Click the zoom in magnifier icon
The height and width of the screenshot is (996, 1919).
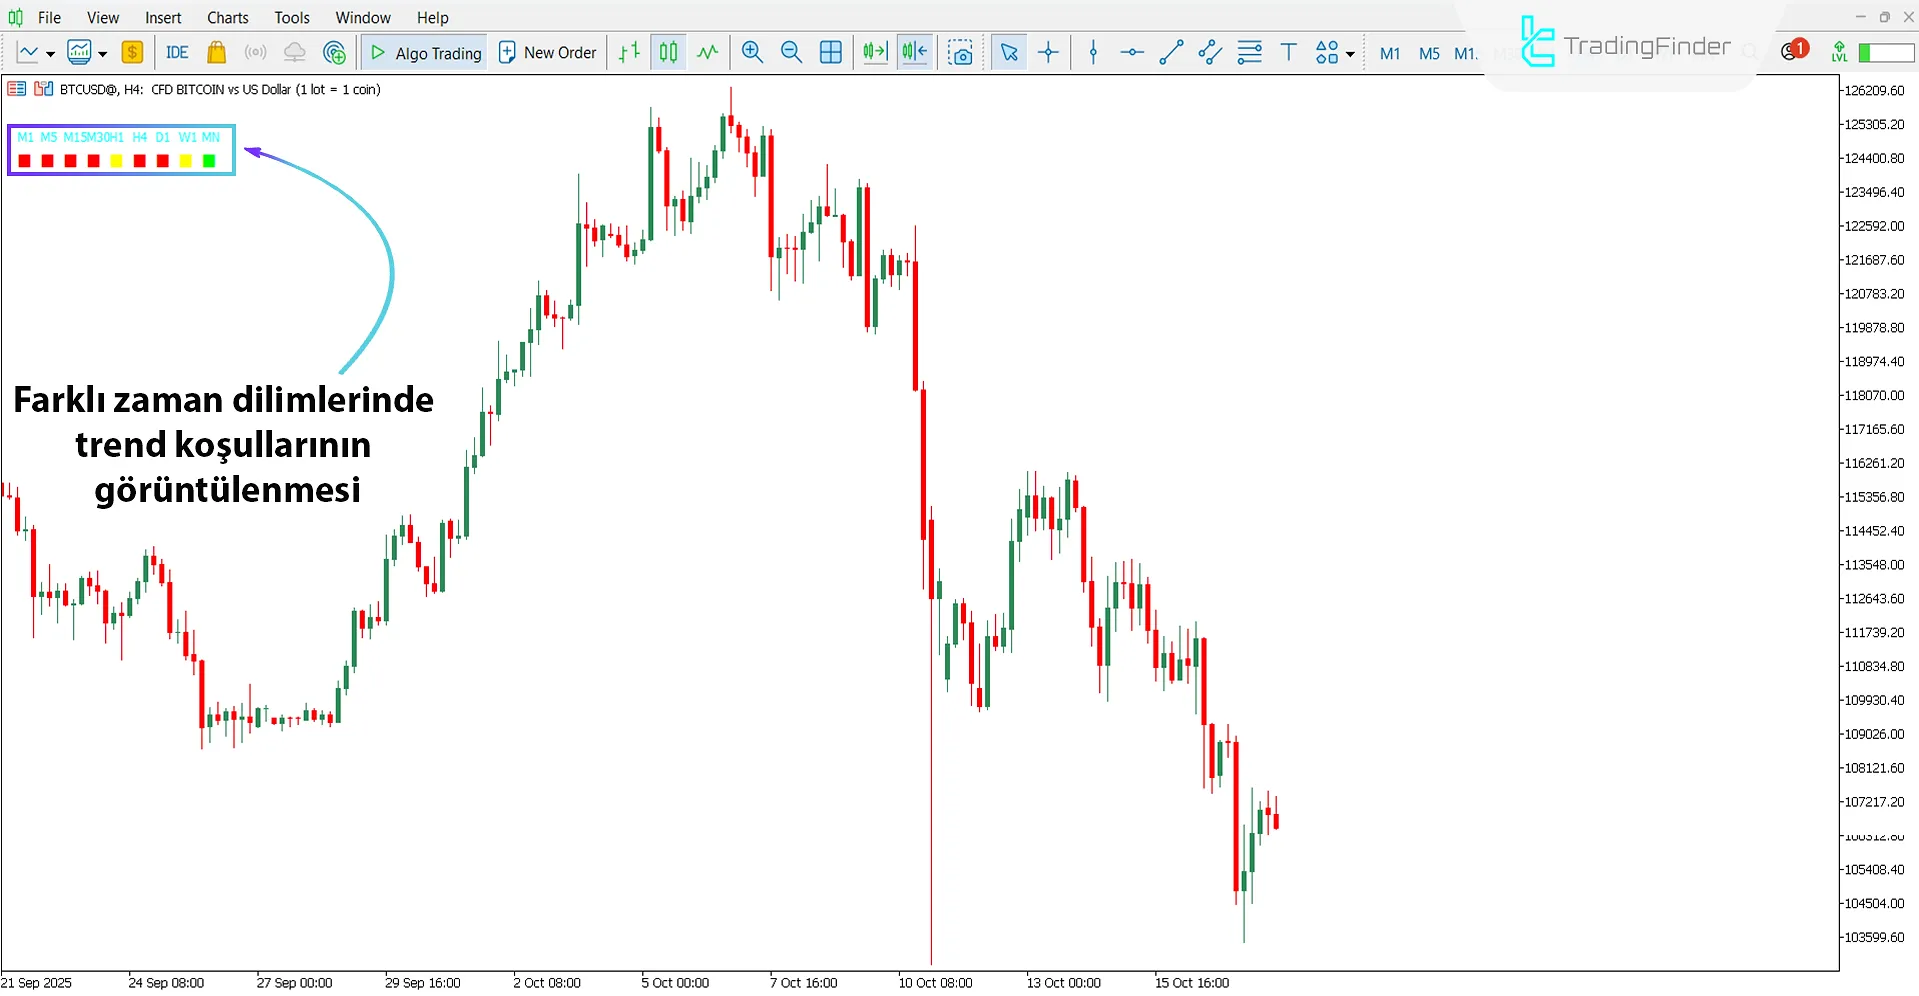pos(752,53)
